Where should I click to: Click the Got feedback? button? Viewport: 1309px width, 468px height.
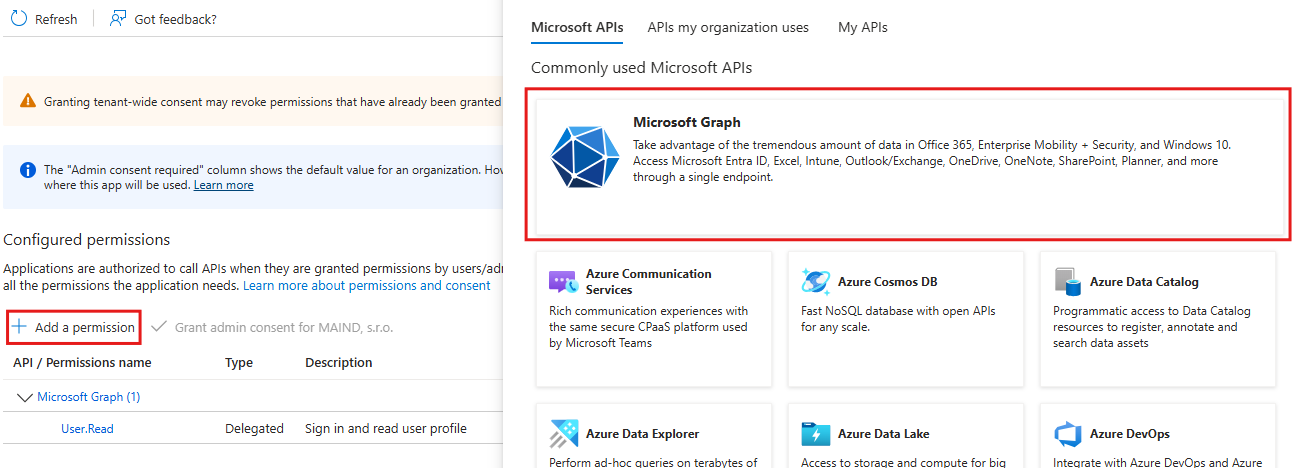pyautogui.click(x=163, y=19)
